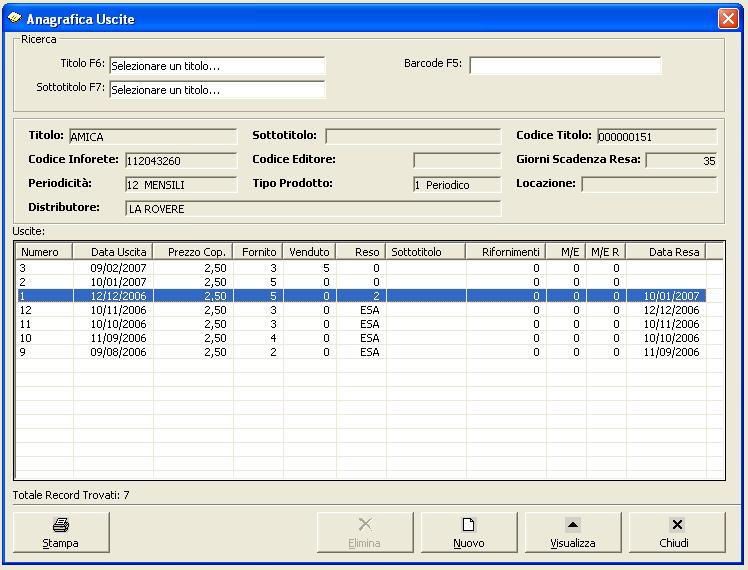
Task: Click the Distributore field LA ROVERE
Action: click(x=313, y=208)
